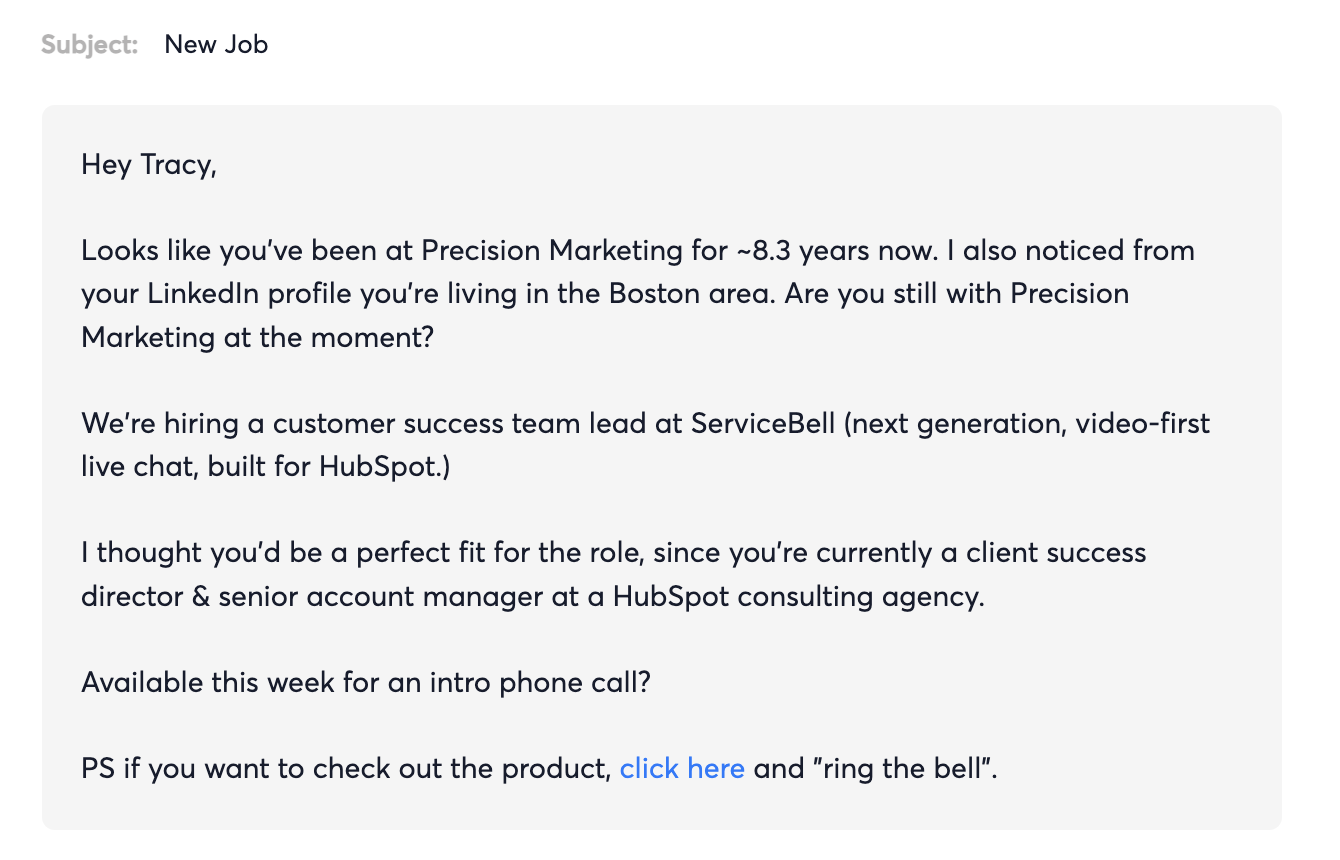
Task: Click the gray "Subject:" label
Action: pyautogui.click(x=90, y=44)
